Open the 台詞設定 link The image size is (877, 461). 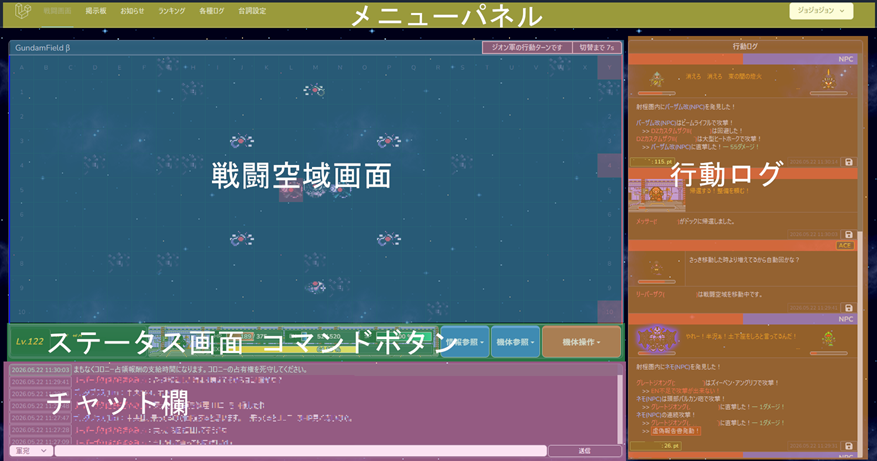(252, 11)
